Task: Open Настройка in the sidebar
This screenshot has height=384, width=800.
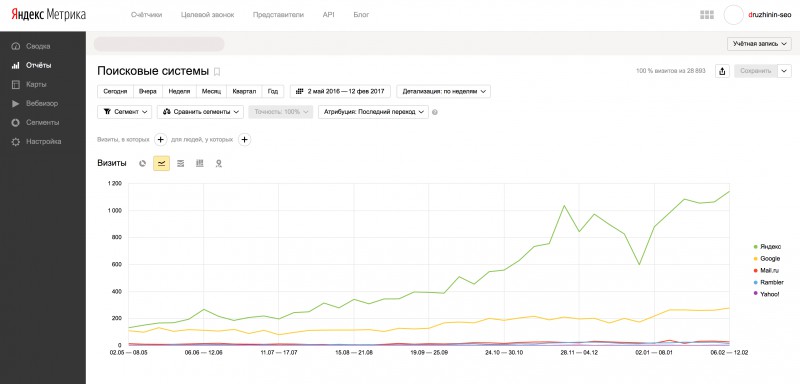Action: (x=43, y=142)
